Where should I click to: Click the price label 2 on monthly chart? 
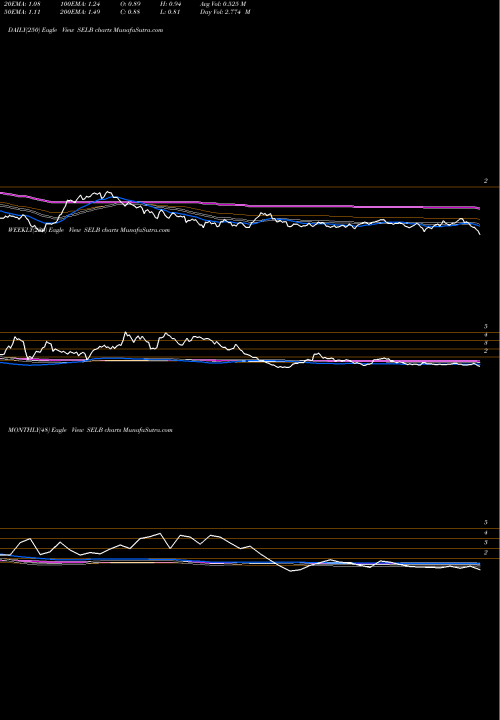pyautogui.click(x=486, y=552)
